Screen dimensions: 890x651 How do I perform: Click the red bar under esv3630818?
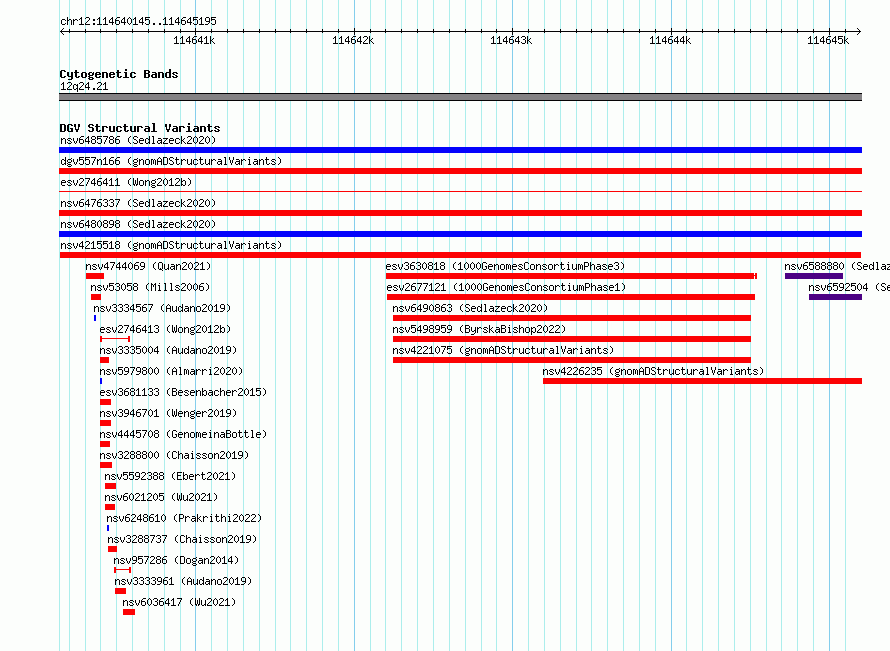coord(571,276)
